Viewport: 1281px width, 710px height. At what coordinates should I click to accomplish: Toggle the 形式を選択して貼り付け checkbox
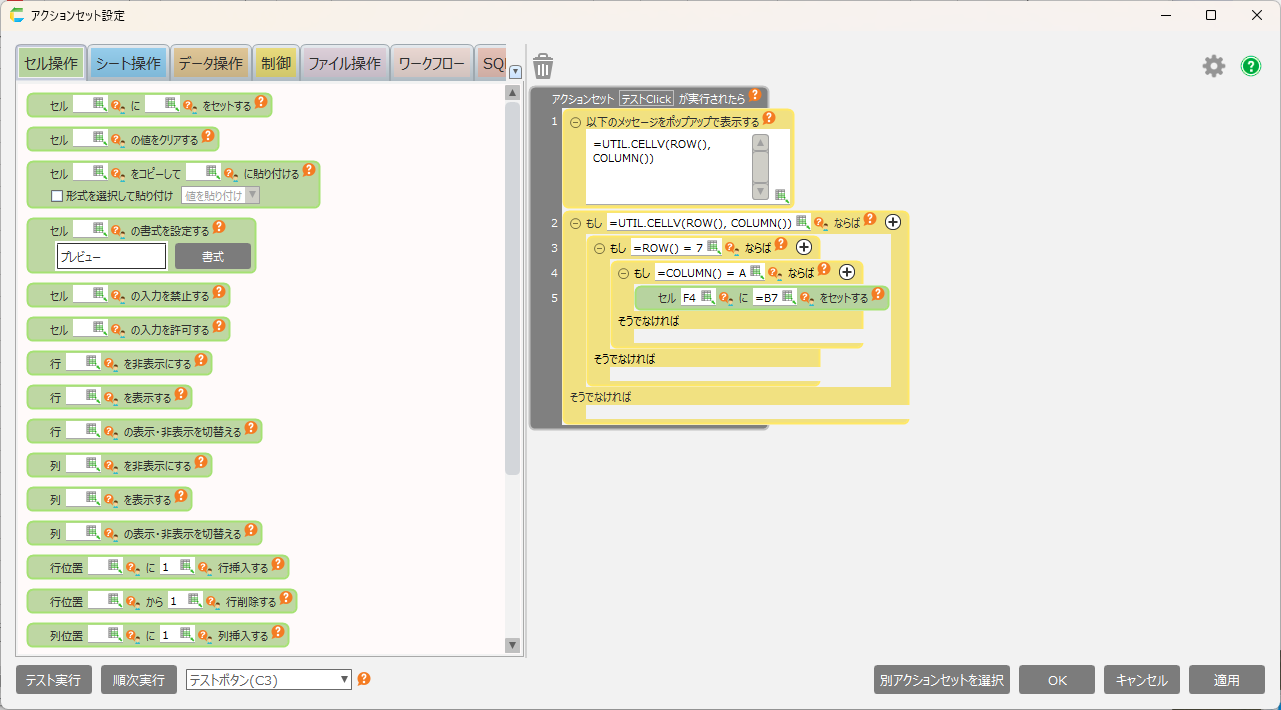click(x=57, y=196)
